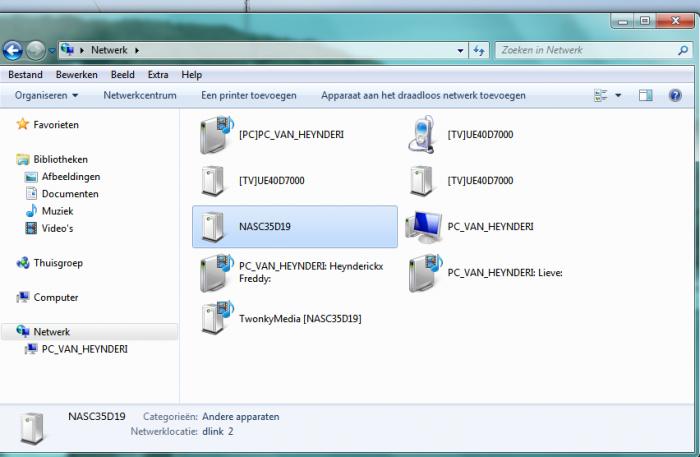
Task: Click the PC_VAN_HEYNDERI: Lieve: label
Action: pyautogui.click(x=505, y=273)
